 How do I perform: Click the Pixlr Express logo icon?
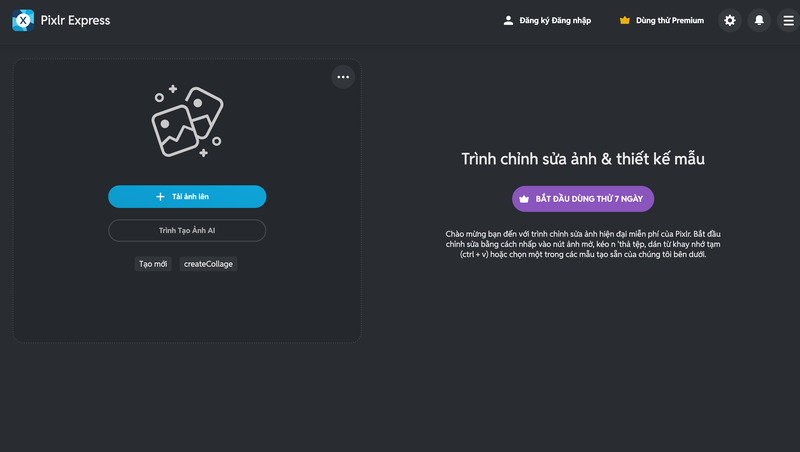[x=23, y=20]
